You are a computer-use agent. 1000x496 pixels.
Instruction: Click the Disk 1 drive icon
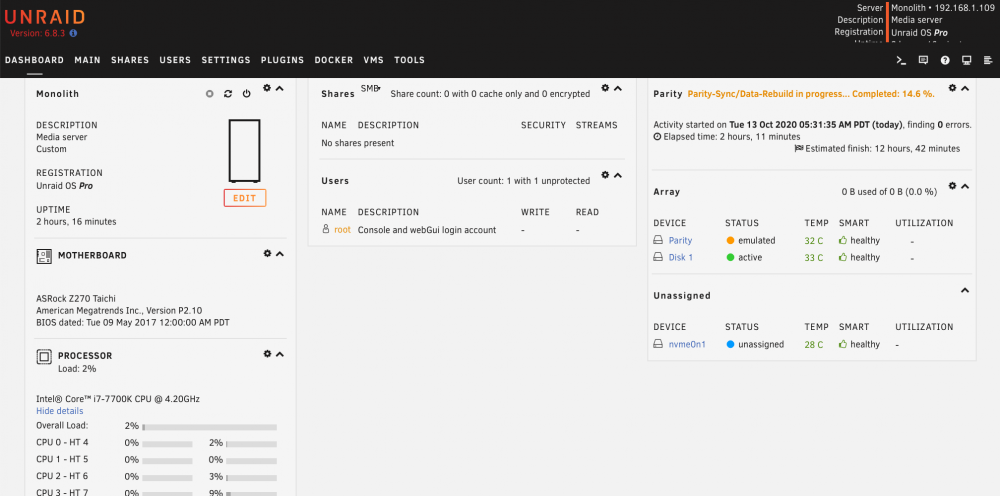(x=658, y=258)
